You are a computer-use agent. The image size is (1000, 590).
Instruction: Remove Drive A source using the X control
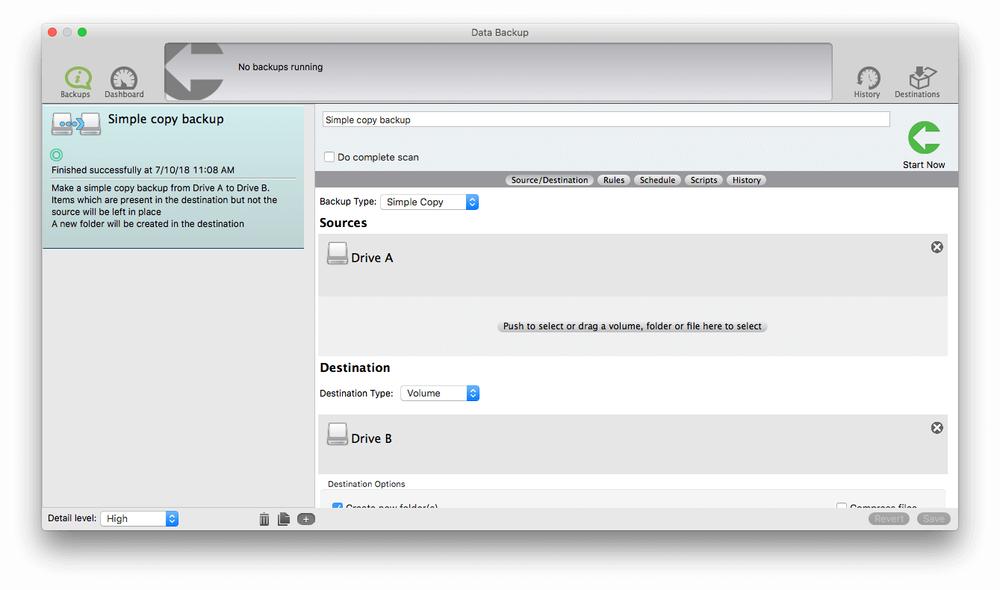click(936, 246)
